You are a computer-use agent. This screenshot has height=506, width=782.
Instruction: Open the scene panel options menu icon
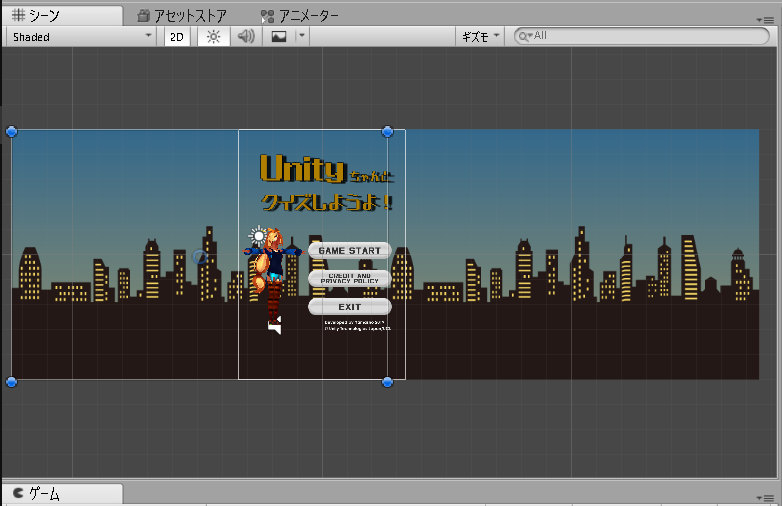coord(765,20)
